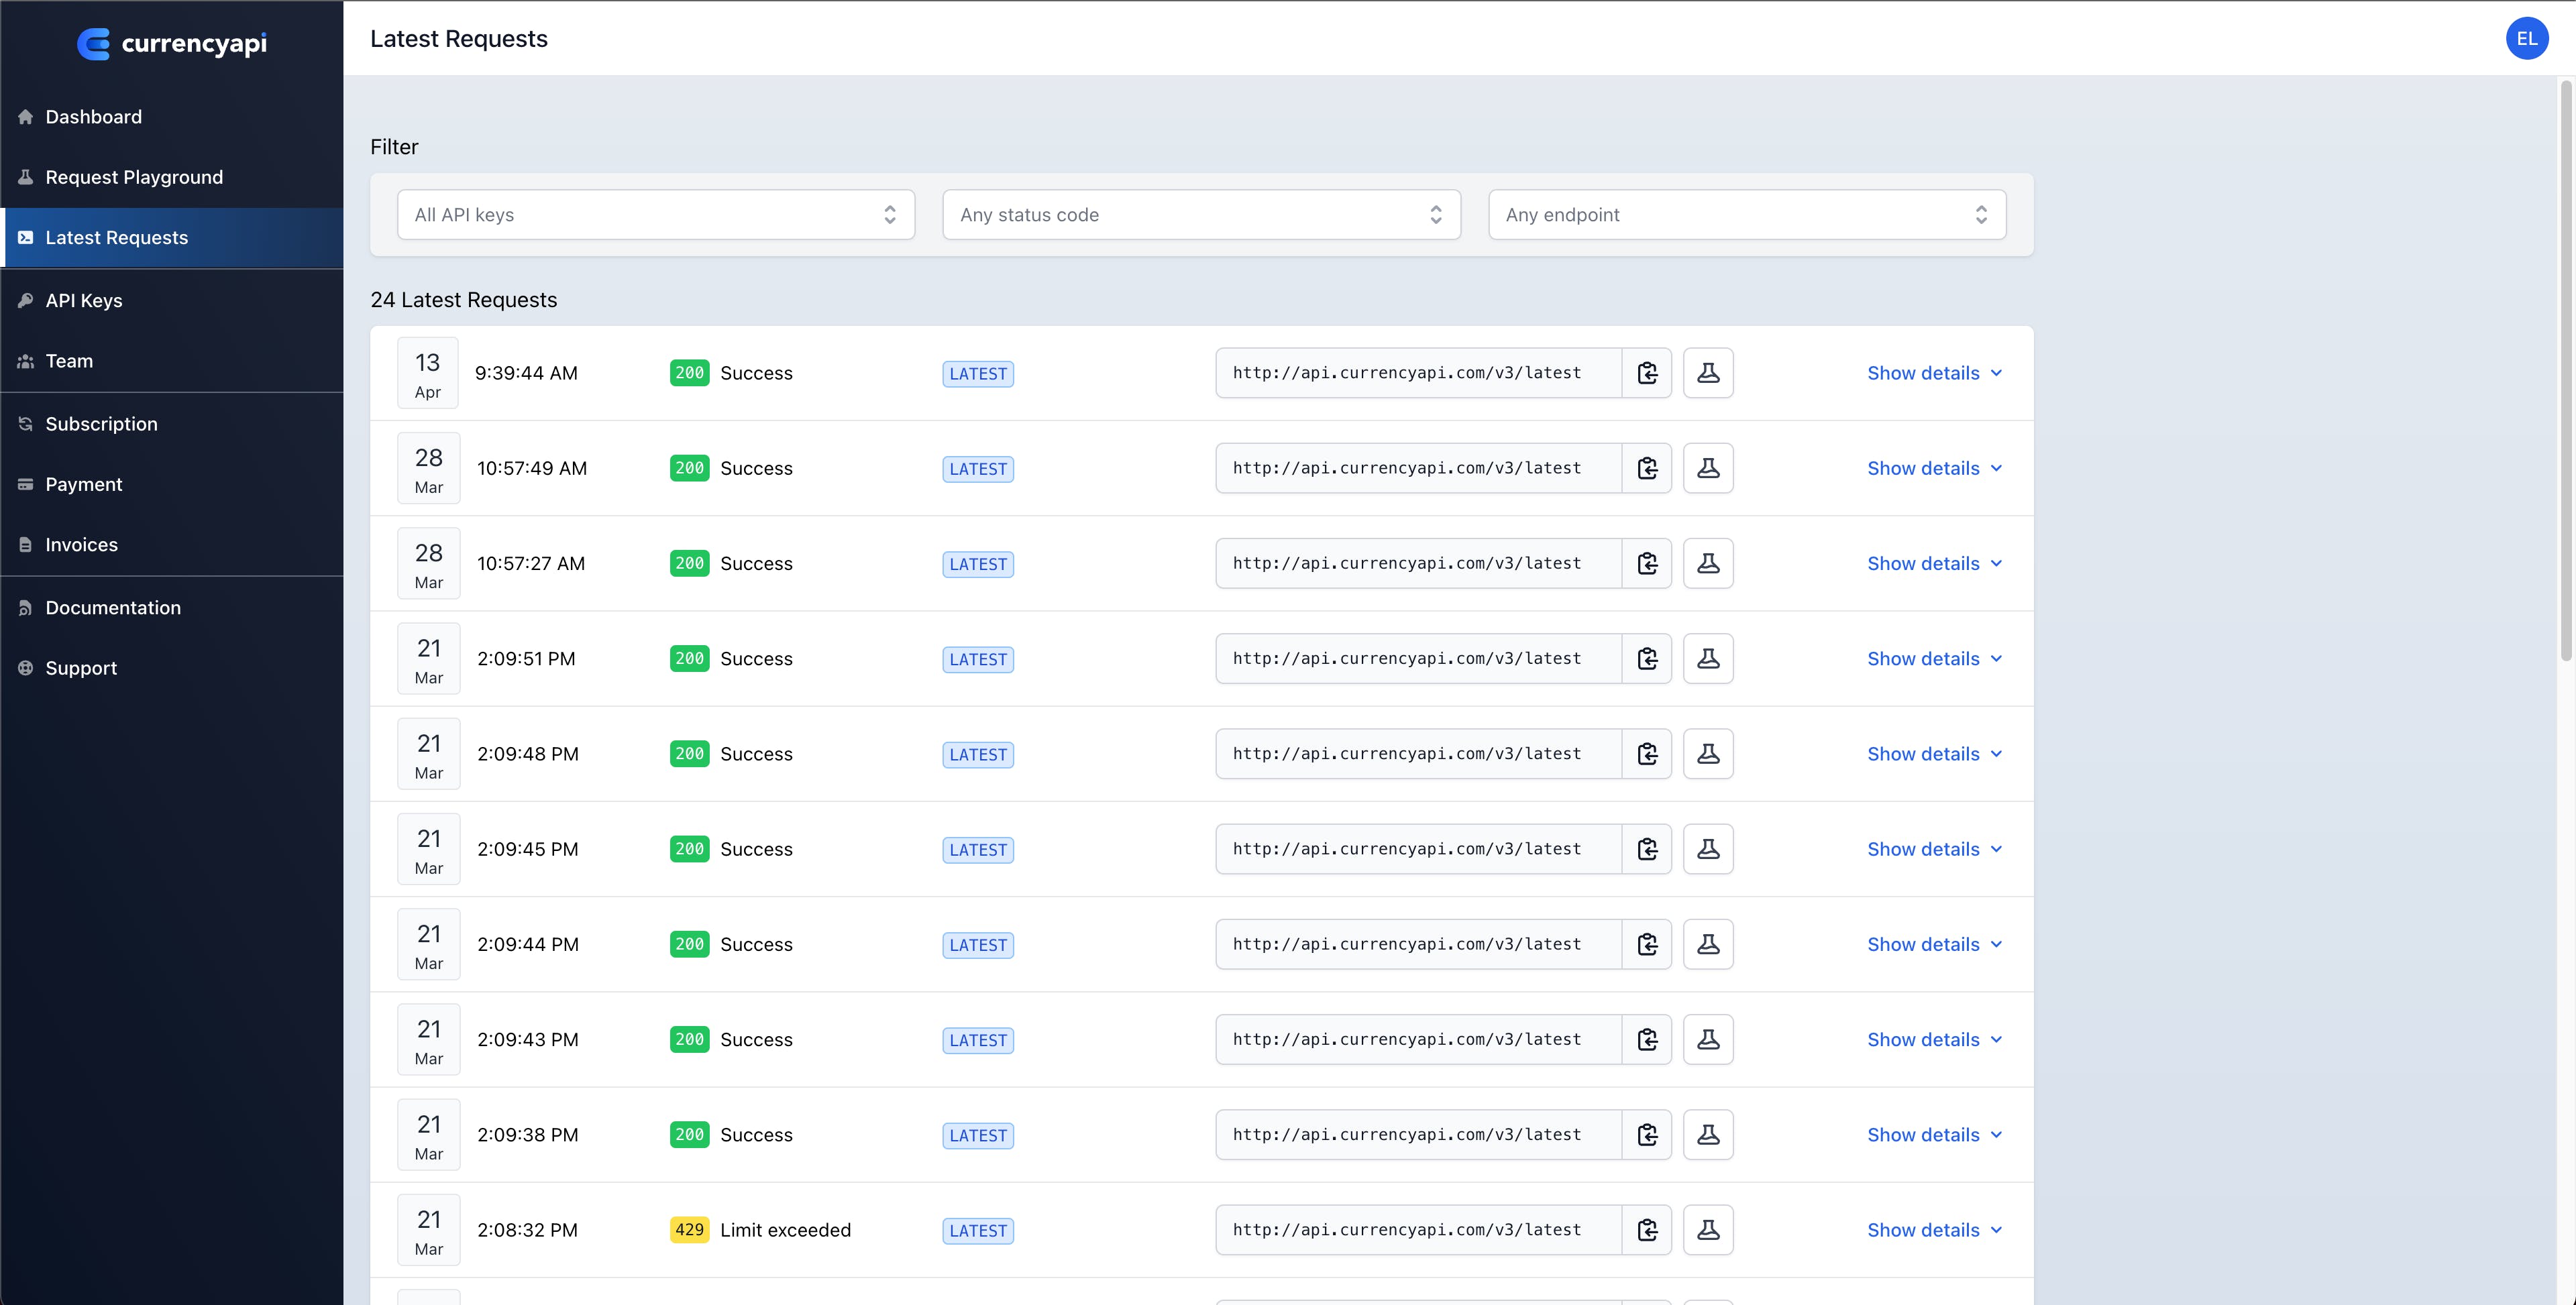Image resolution: width=2576 pixels, height=1305 pixels.
Task: Open the API Keys sidebar page
Action: pyautogui.click(x=84, y=301)
